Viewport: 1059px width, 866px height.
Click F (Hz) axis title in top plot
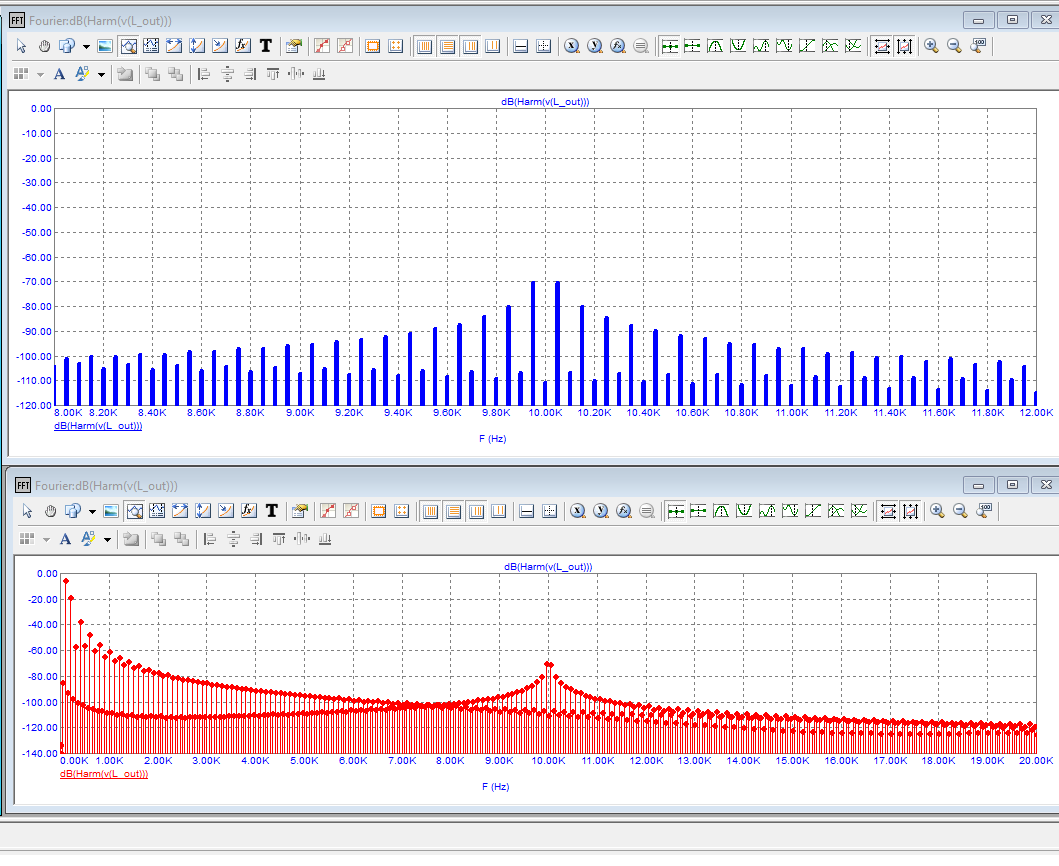[493, 439]
